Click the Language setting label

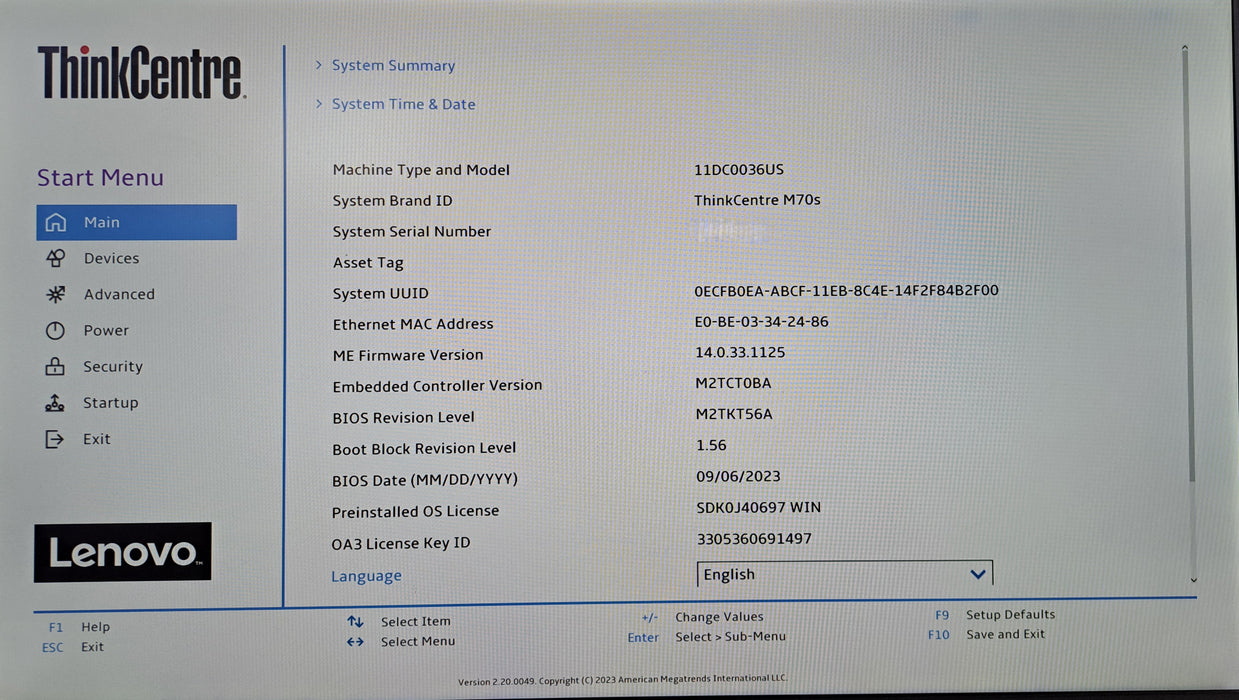point(366,576)
